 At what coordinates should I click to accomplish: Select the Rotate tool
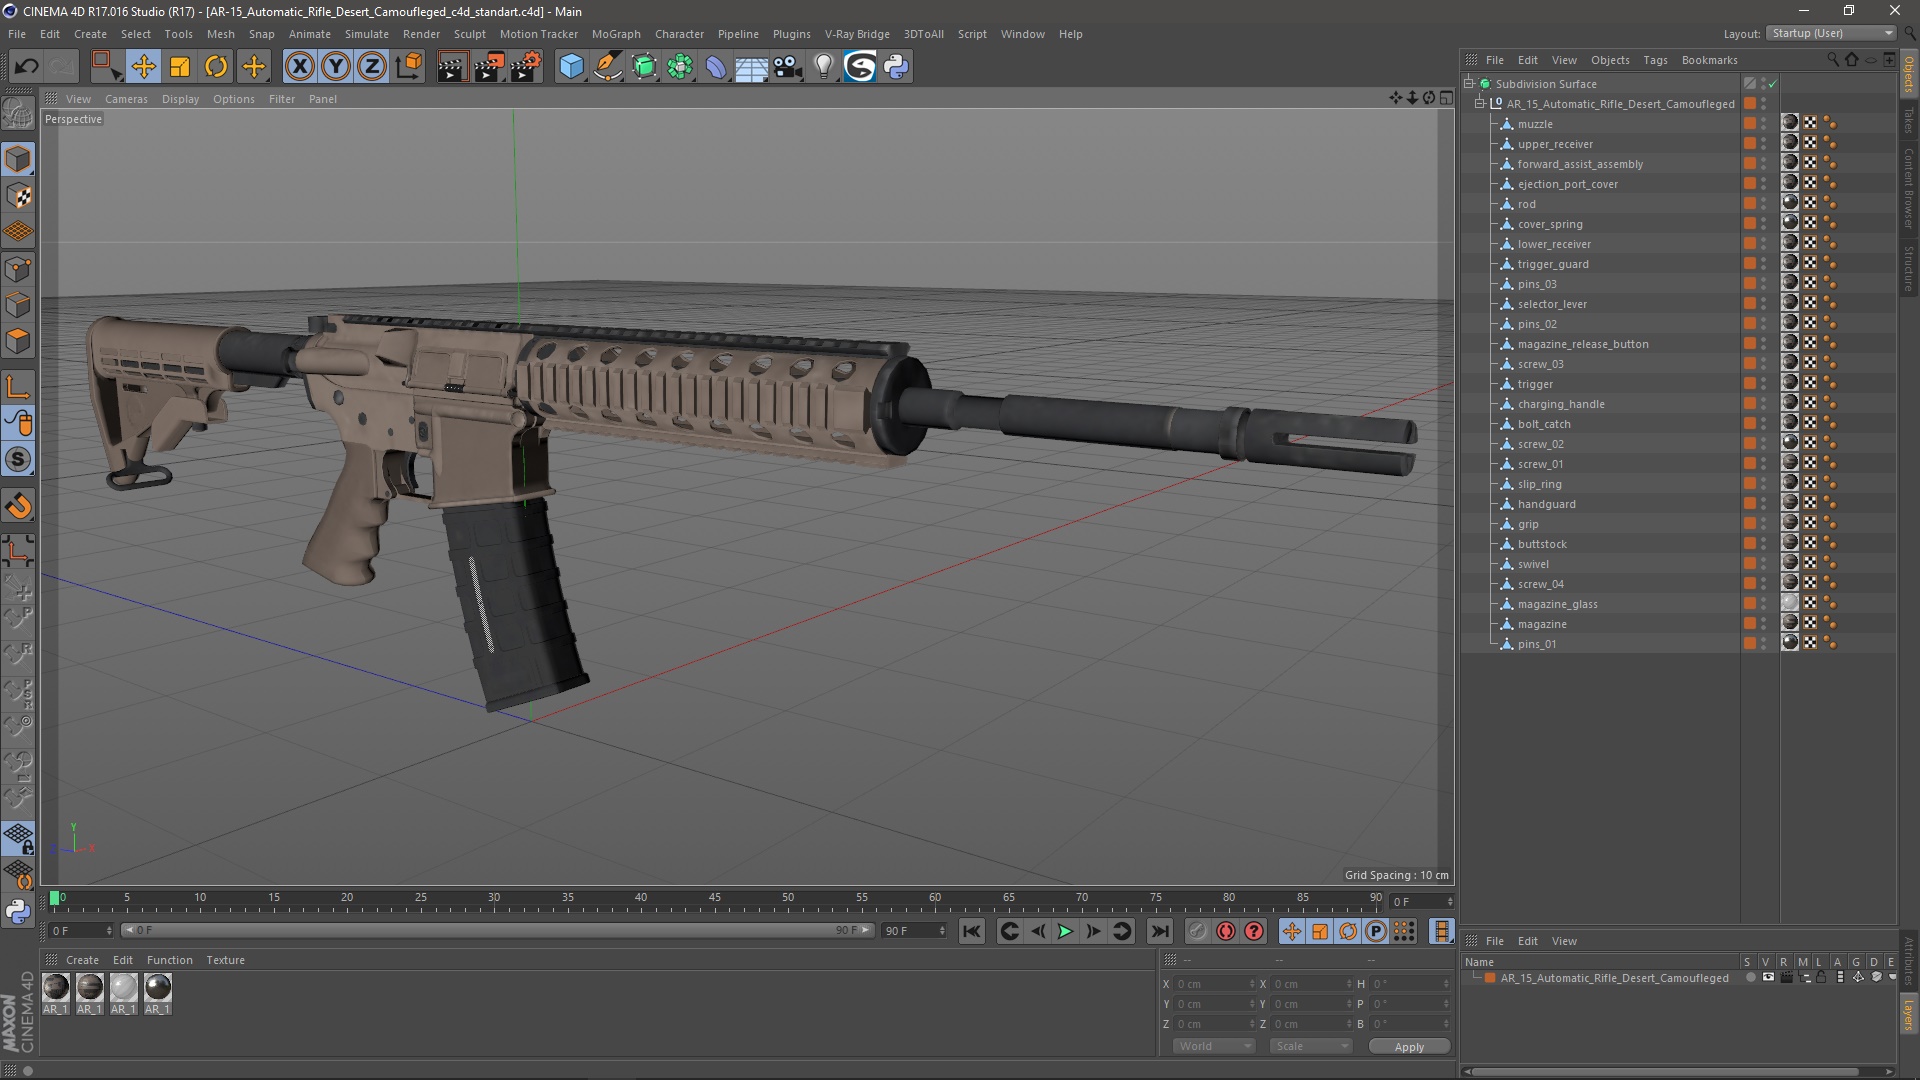click(x=216, y=67)
